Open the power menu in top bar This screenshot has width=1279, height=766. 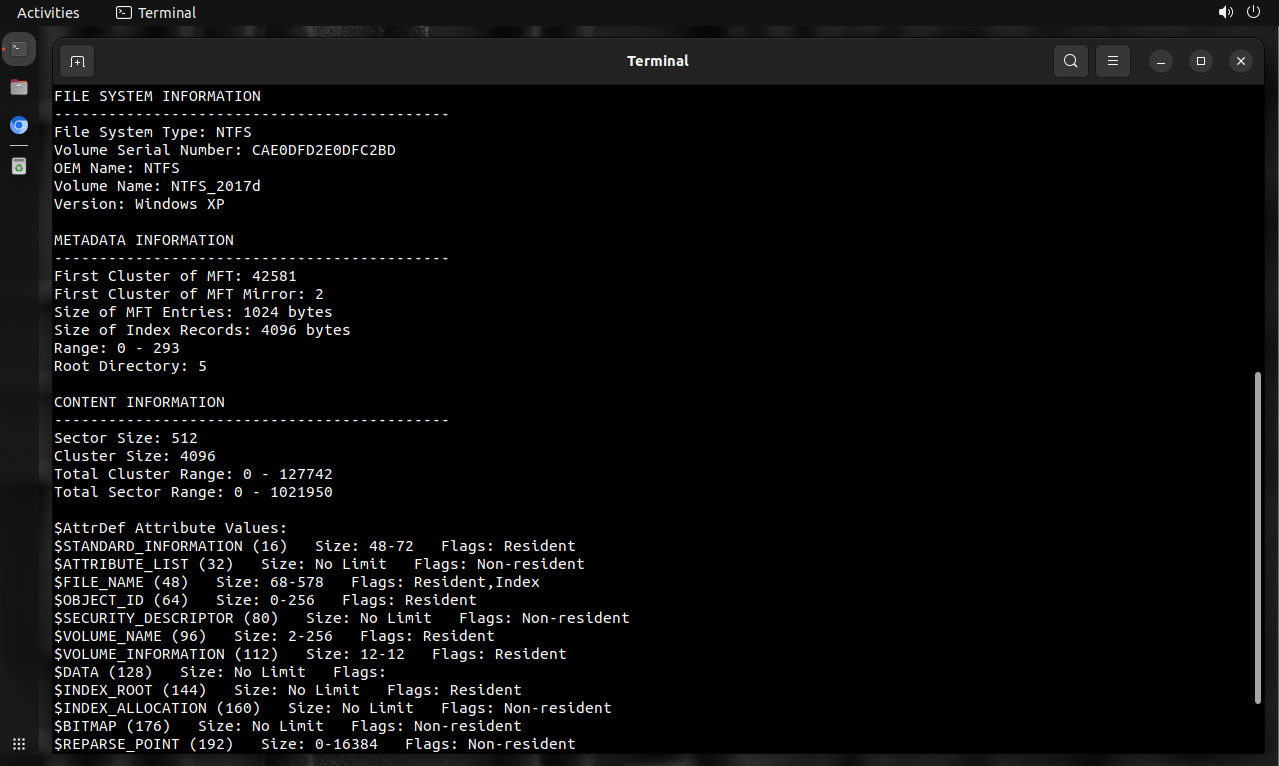pos(1254,13)
